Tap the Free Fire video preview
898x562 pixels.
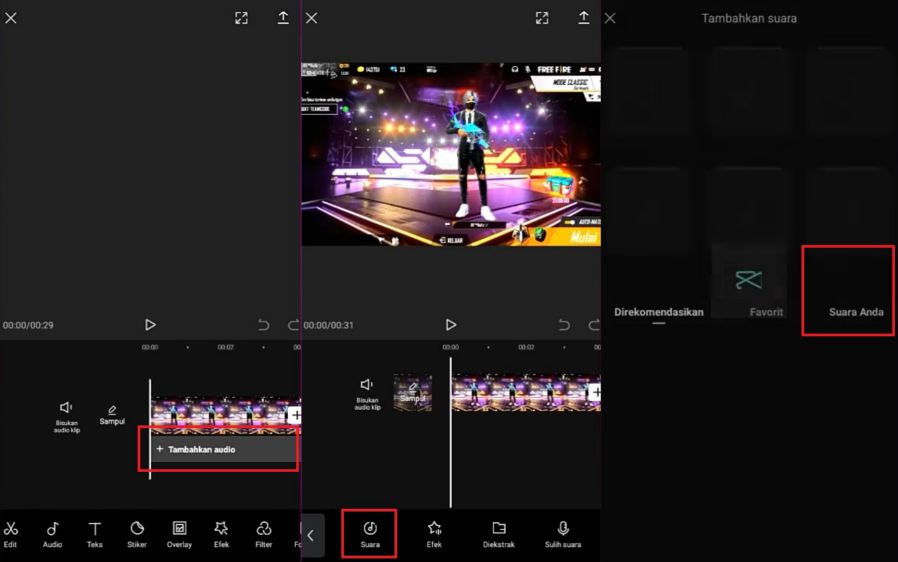pos(451,154)
